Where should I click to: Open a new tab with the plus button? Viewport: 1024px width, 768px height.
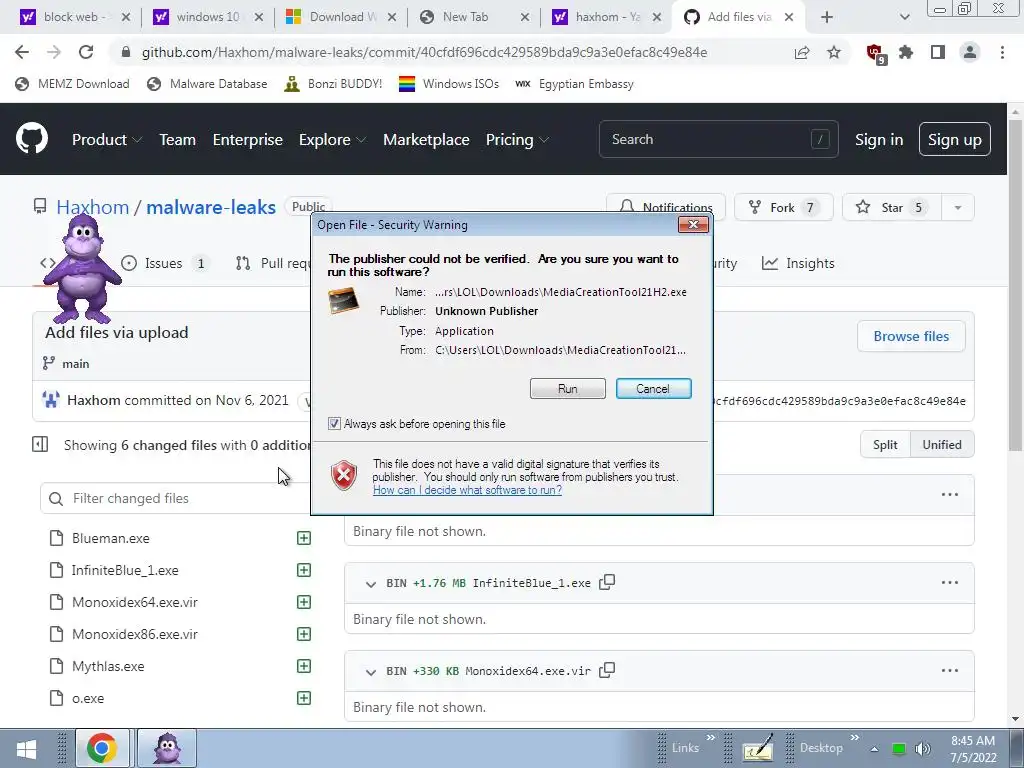(827, 18)
